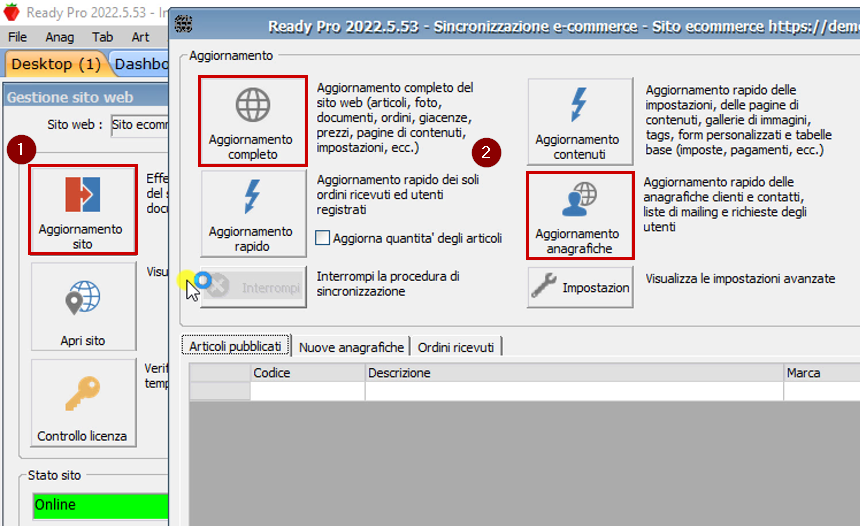
Task: Select the Articoli pubblicati tab
Action: tap(235, 346)
